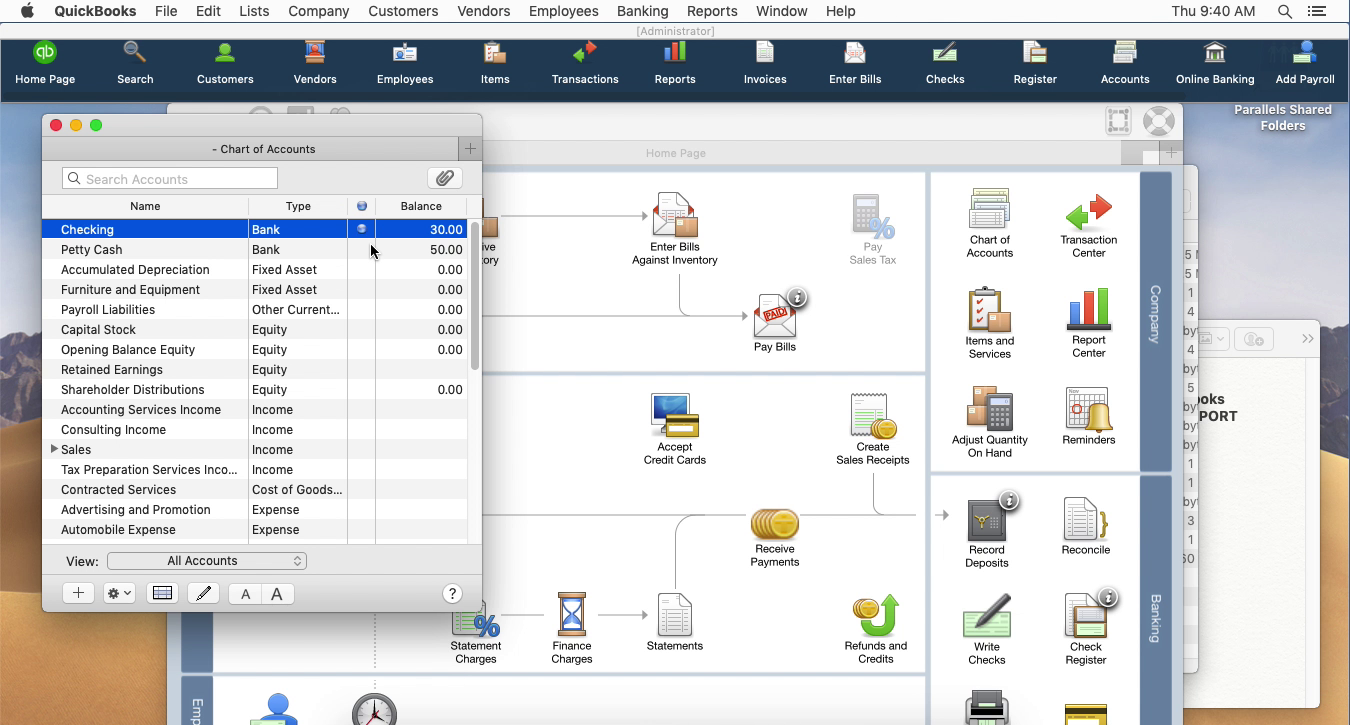Screen dimensions: 1350x725
Task: Open Accounts from the toolbar
Action: coord(1125,63)
